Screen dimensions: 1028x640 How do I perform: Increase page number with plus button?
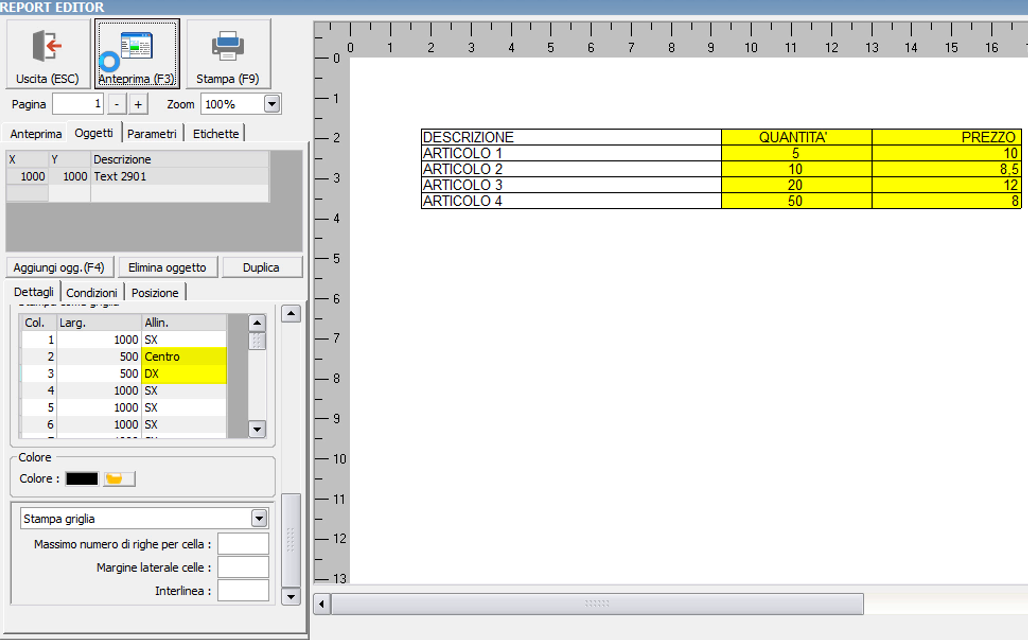[x=138, y=104]
